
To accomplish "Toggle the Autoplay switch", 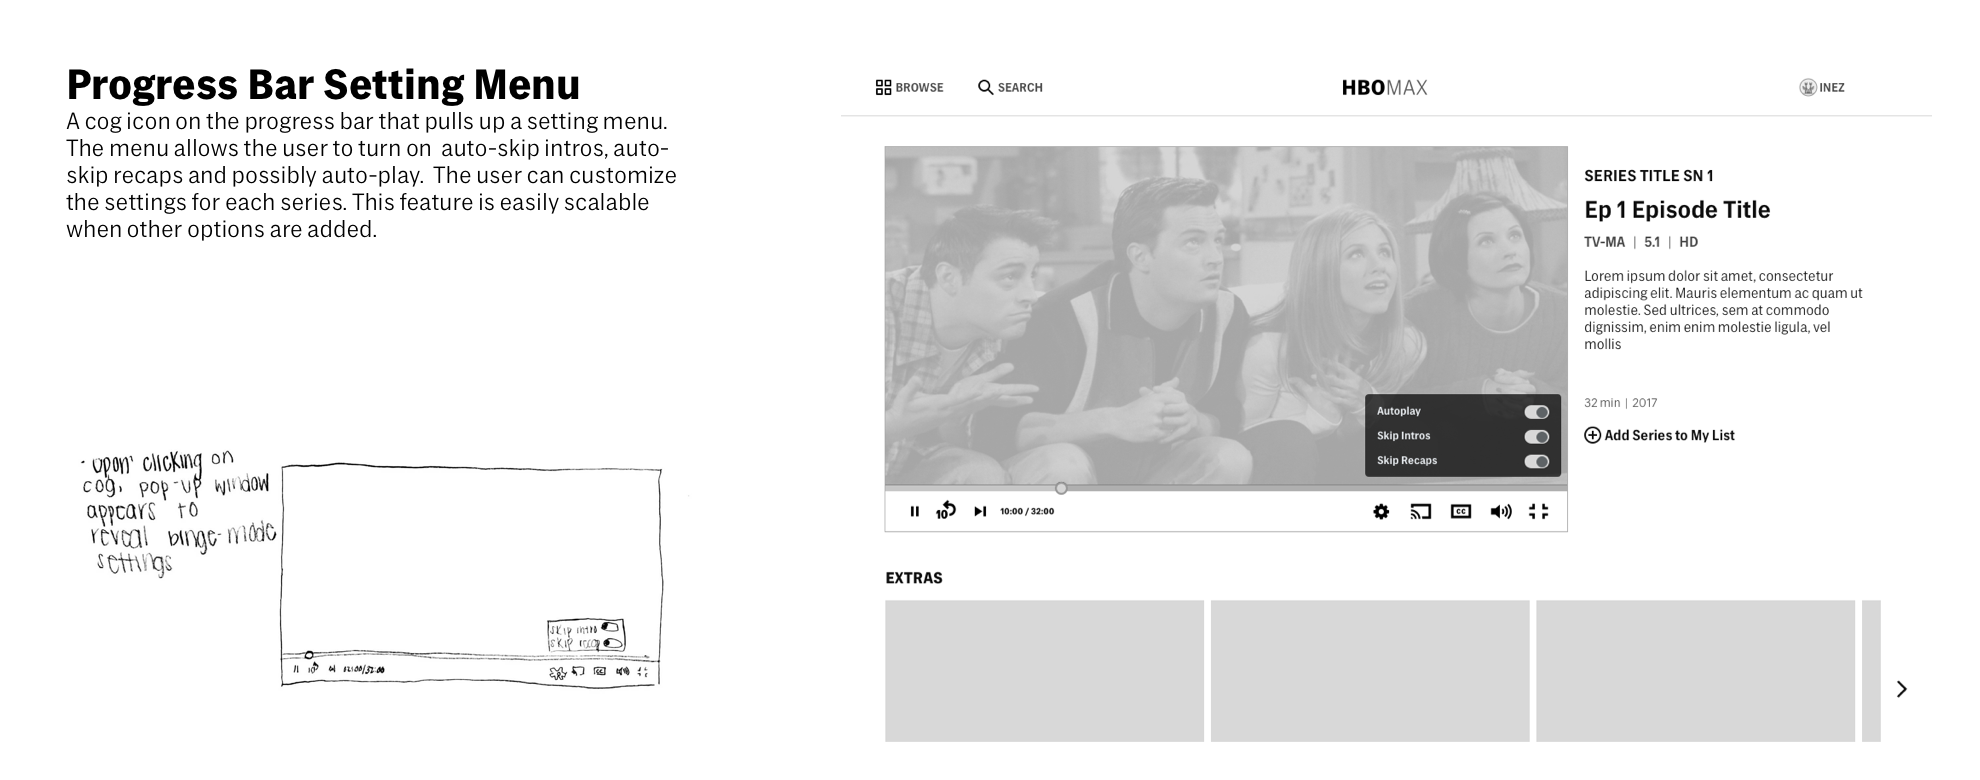I will pyautogui.click(x=1537, y=412).
